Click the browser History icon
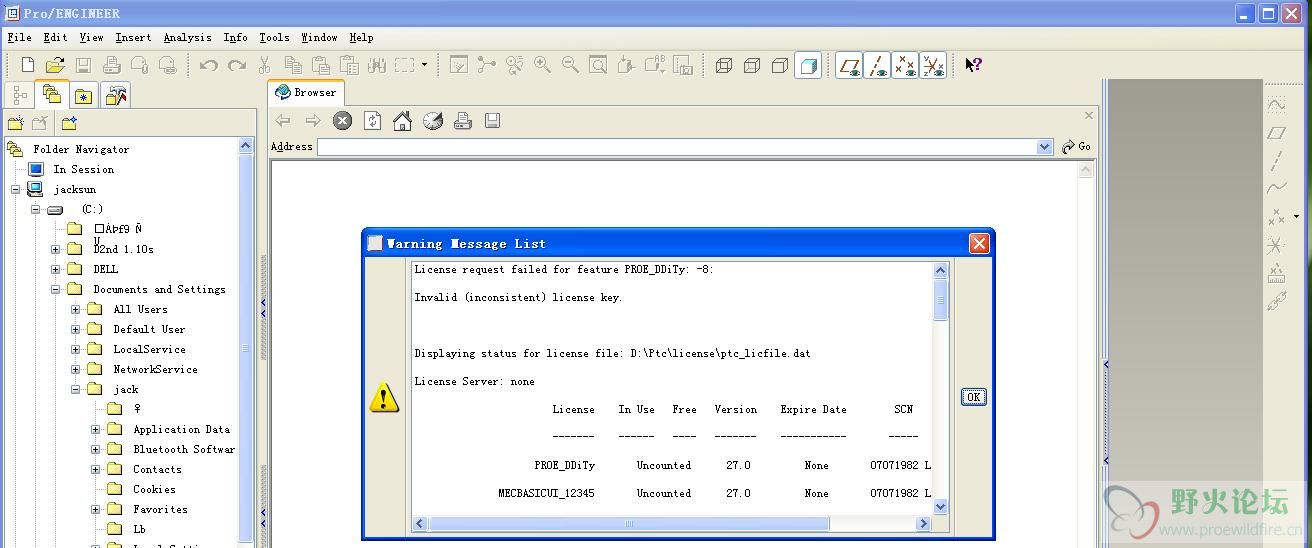The width and height of the screenshot is (1312, 548). point(432,121)
